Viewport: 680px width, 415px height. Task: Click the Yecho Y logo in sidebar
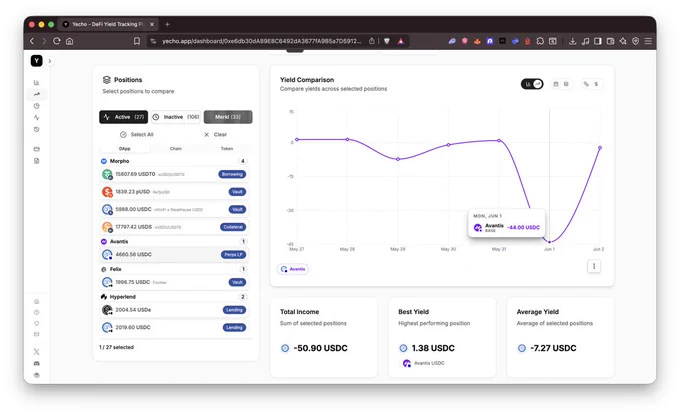click(36, 61)
